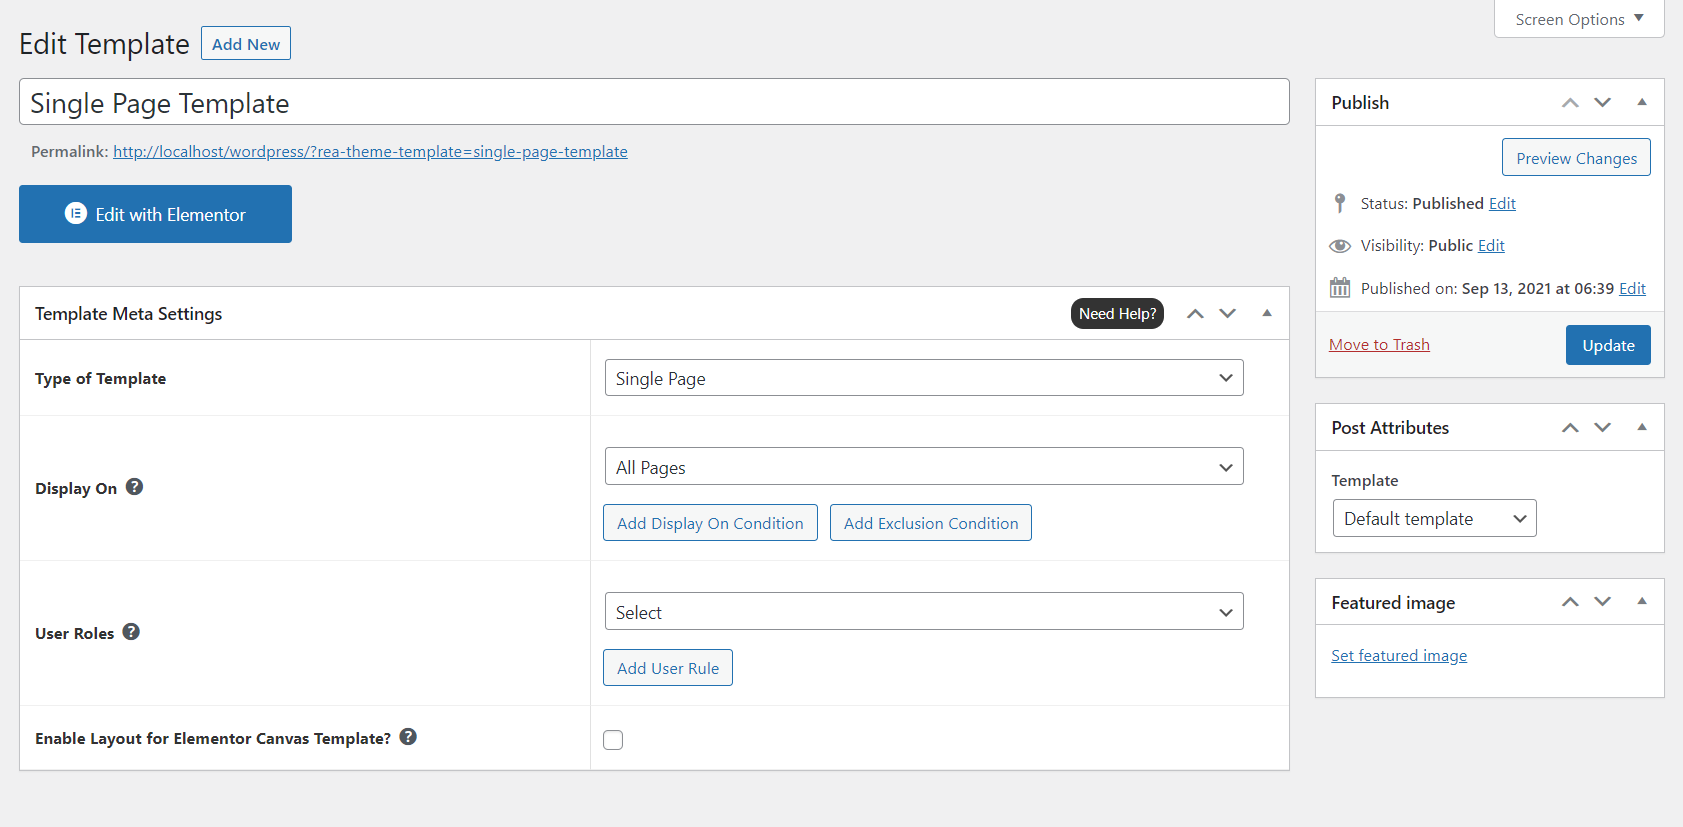Move Template Meta Settings panel up
Screen dimensions: 1683x827
click(1195, 314)
